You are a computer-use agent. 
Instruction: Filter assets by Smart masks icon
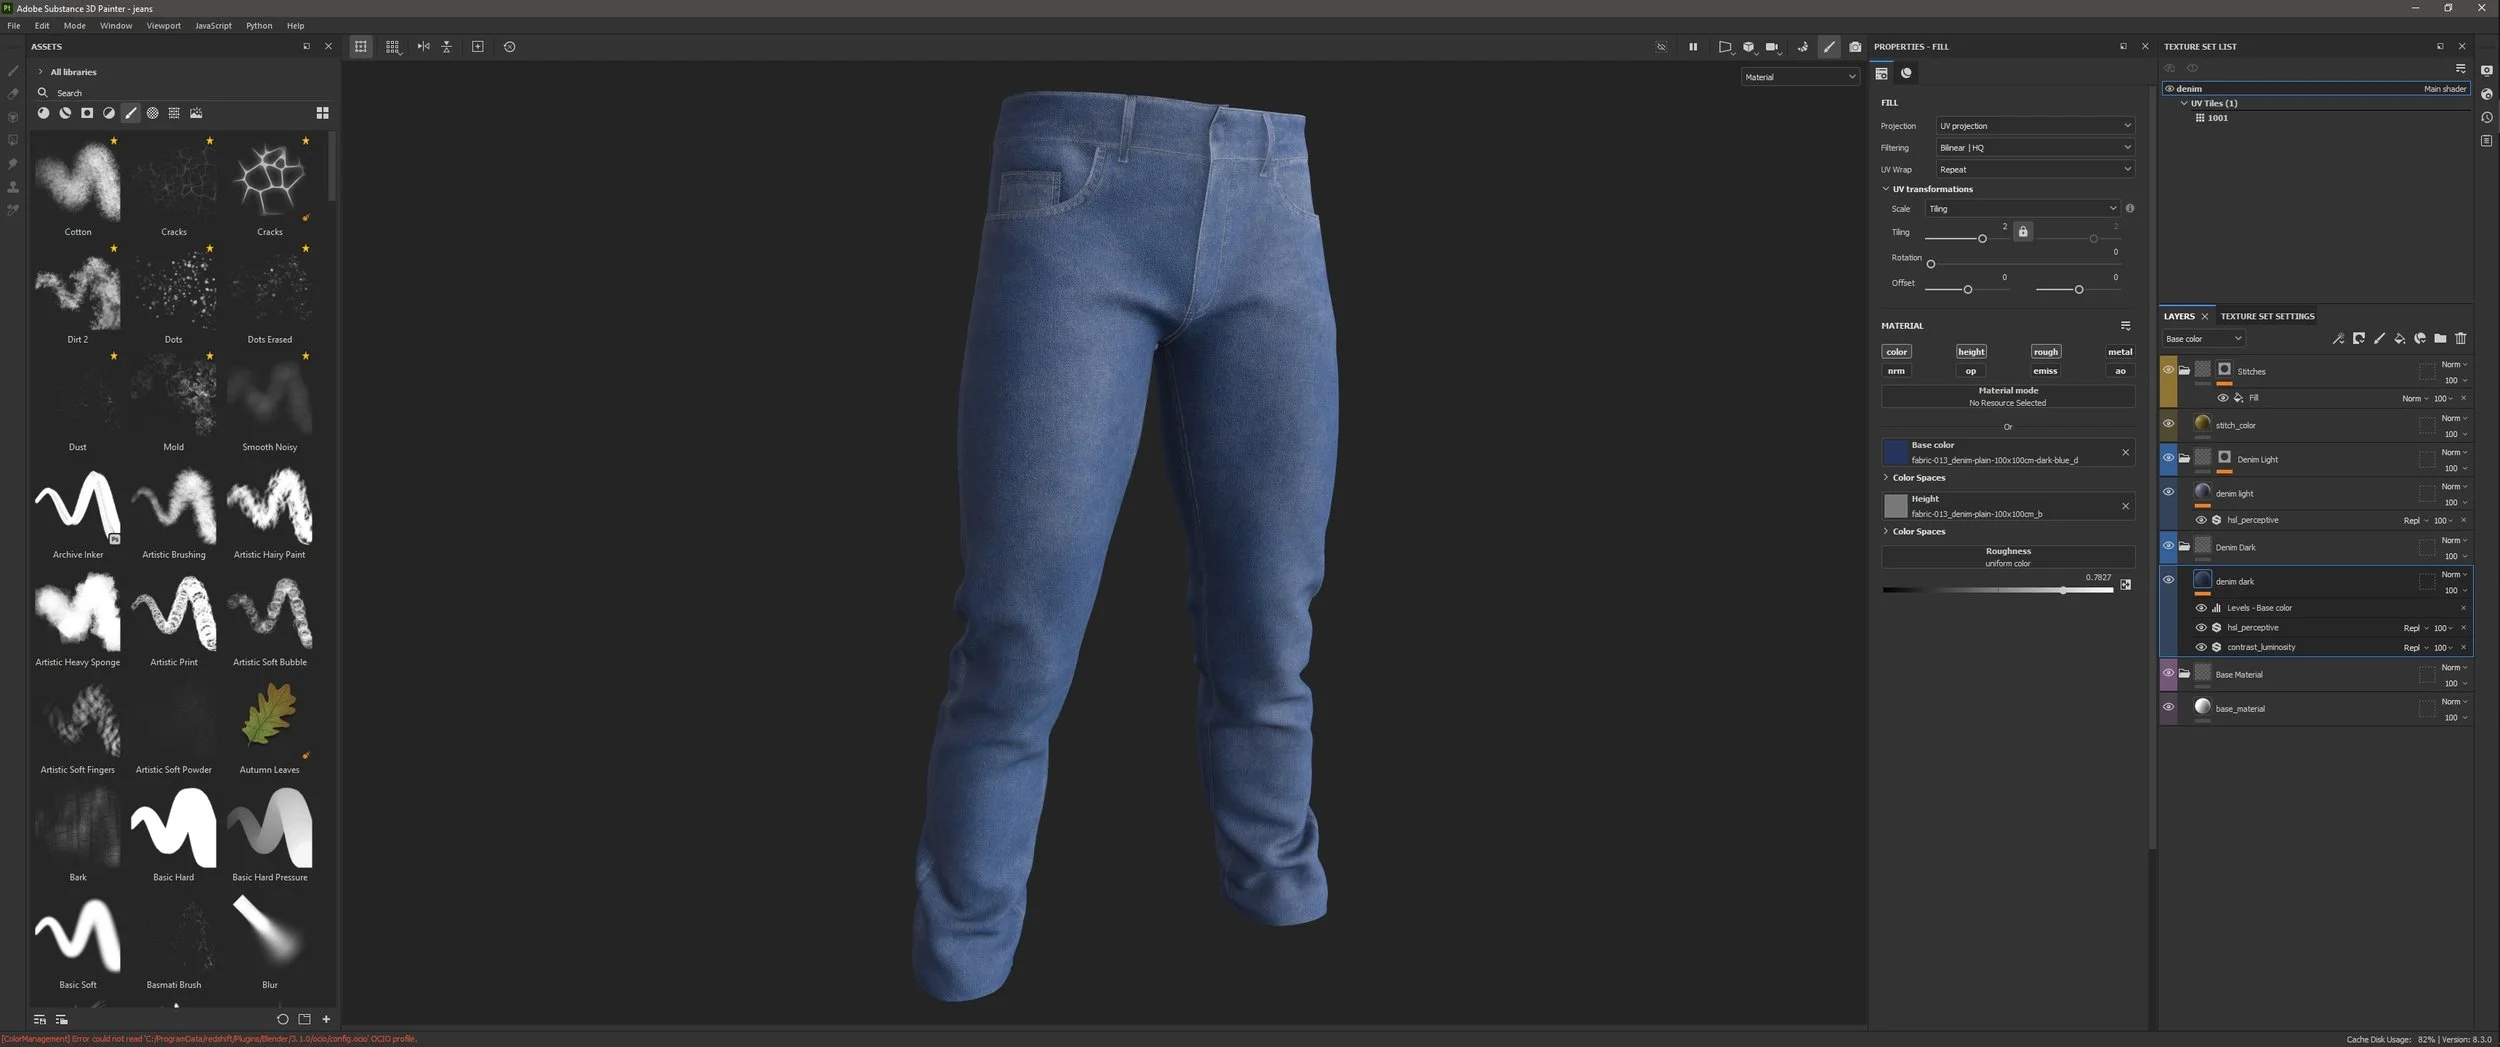(x=87, y=113)
